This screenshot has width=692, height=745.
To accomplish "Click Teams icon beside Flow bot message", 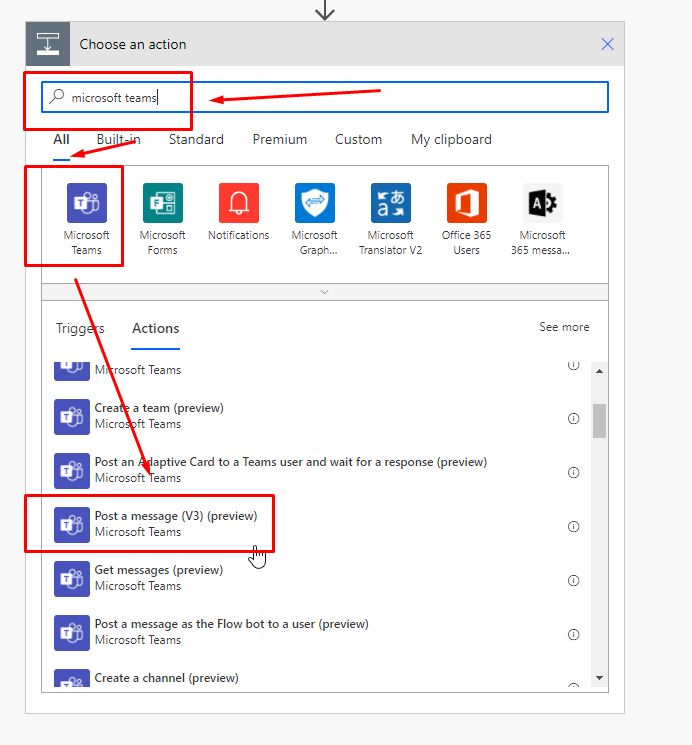I will 72,633.
